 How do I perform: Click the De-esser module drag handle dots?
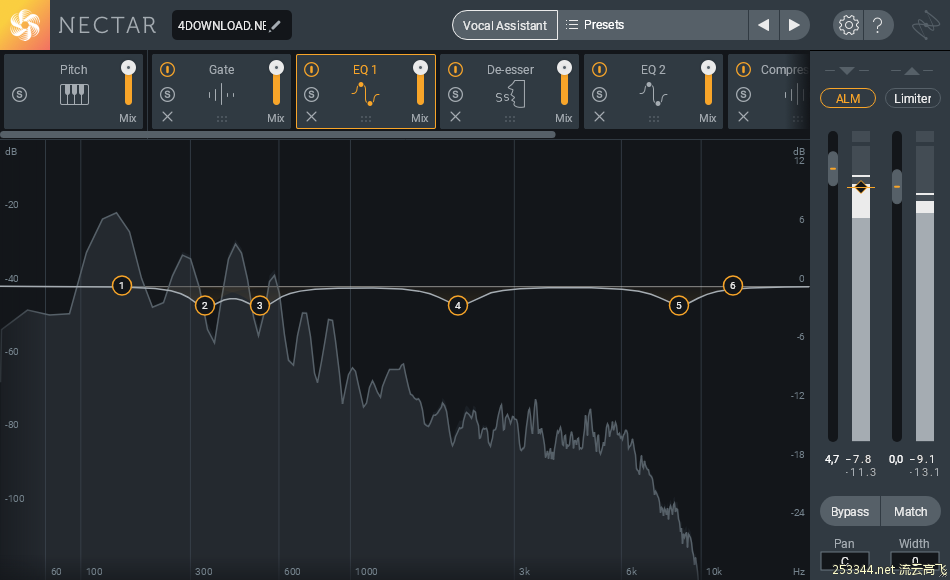pyautogui.click(x=510, y=119)
